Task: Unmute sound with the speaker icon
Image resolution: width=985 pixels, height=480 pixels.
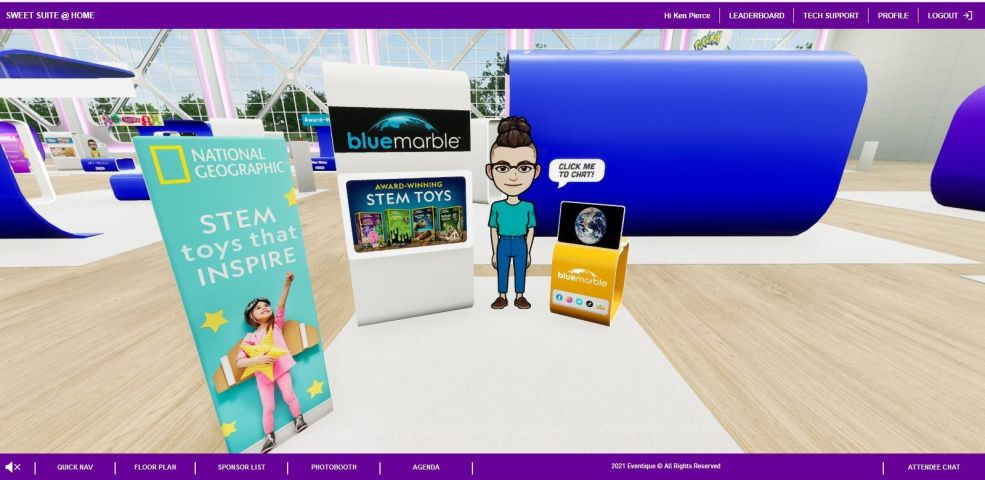Action: point(13,467)
